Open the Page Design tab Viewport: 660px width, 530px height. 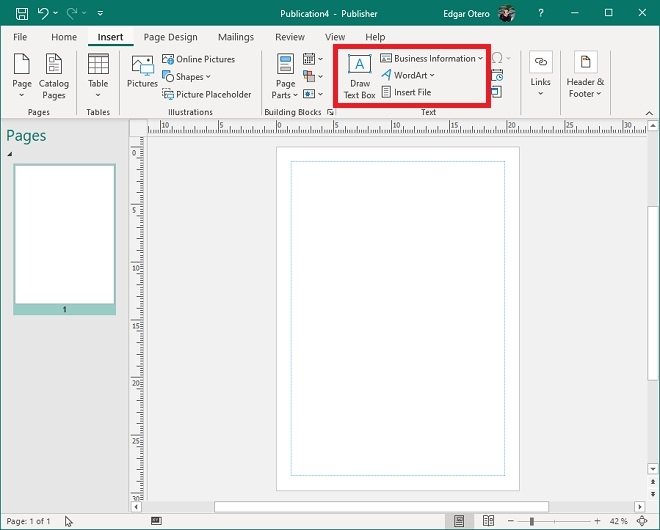(170, 37)
